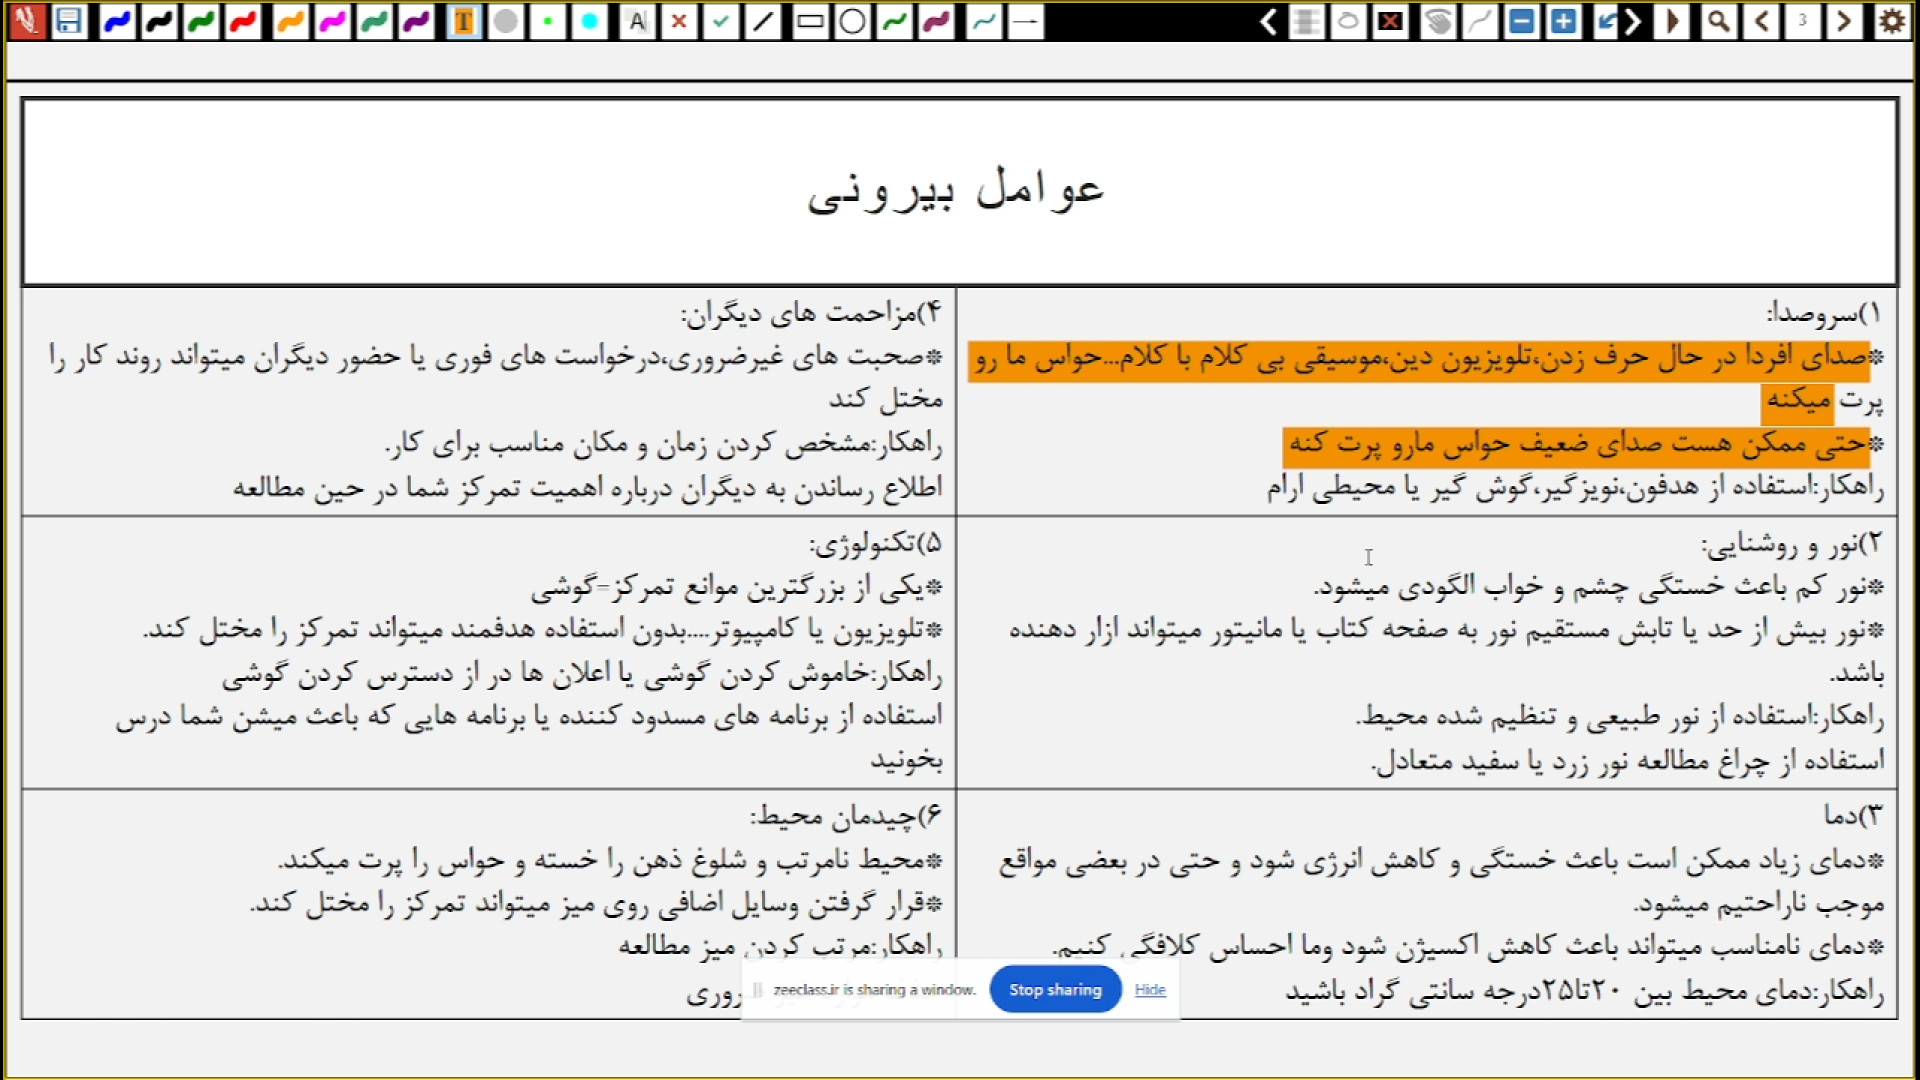The image size is (1920, 1080).
Task: Click the blue plus zoom-in button
Action: (1563, 21)
